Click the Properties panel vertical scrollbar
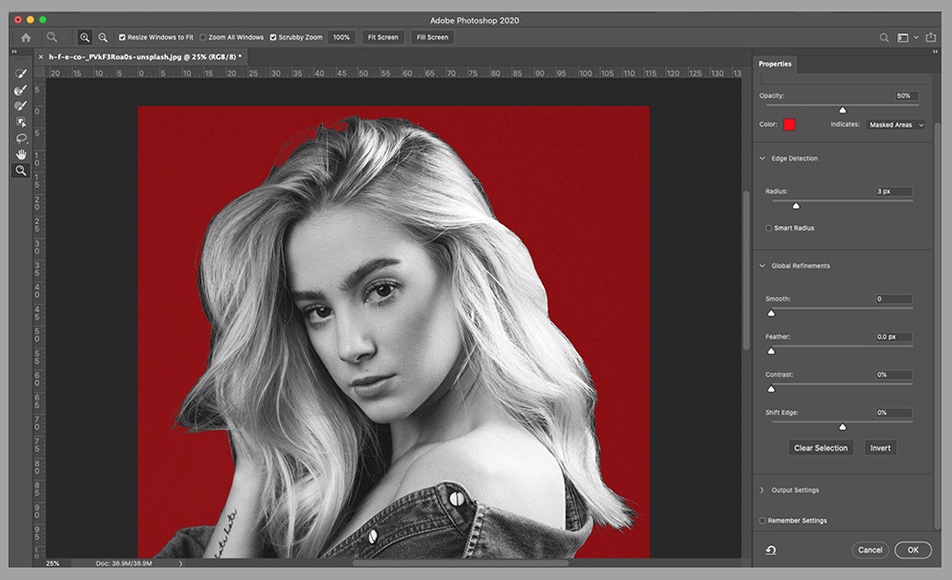This screenshot has height=580, width=952. 937,326
